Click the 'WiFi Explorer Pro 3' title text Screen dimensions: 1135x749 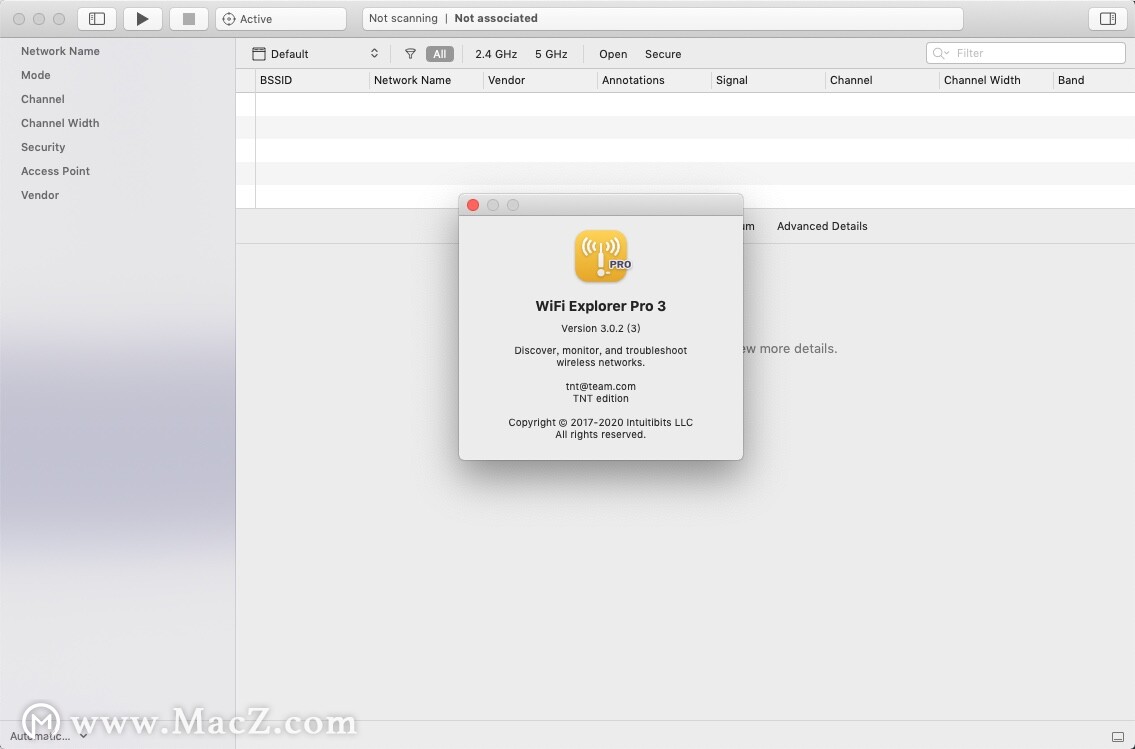(x=601, y=305)
